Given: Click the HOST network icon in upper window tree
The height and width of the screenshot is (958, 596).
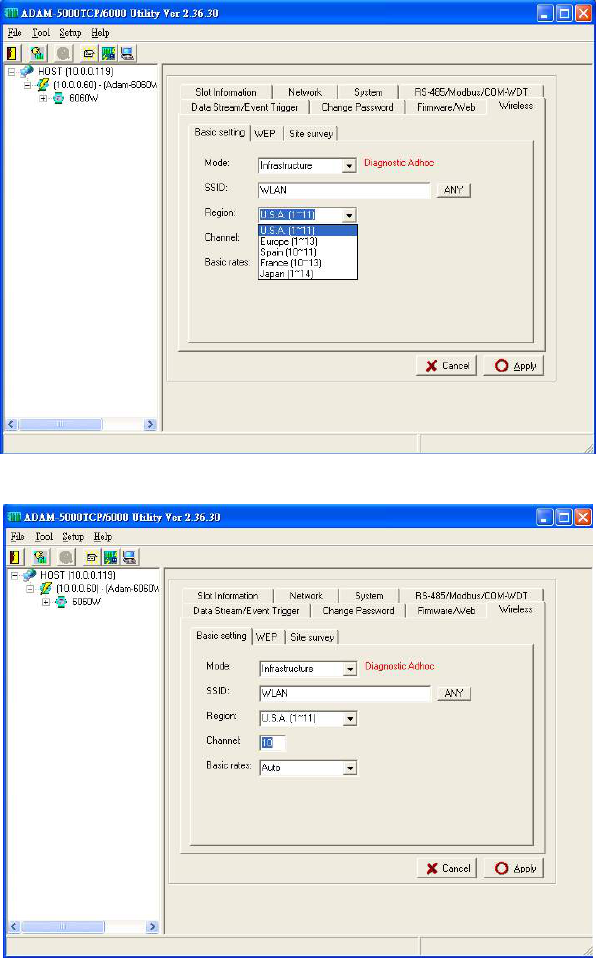Looking at the screenshot, I should (x=27, y=71).
